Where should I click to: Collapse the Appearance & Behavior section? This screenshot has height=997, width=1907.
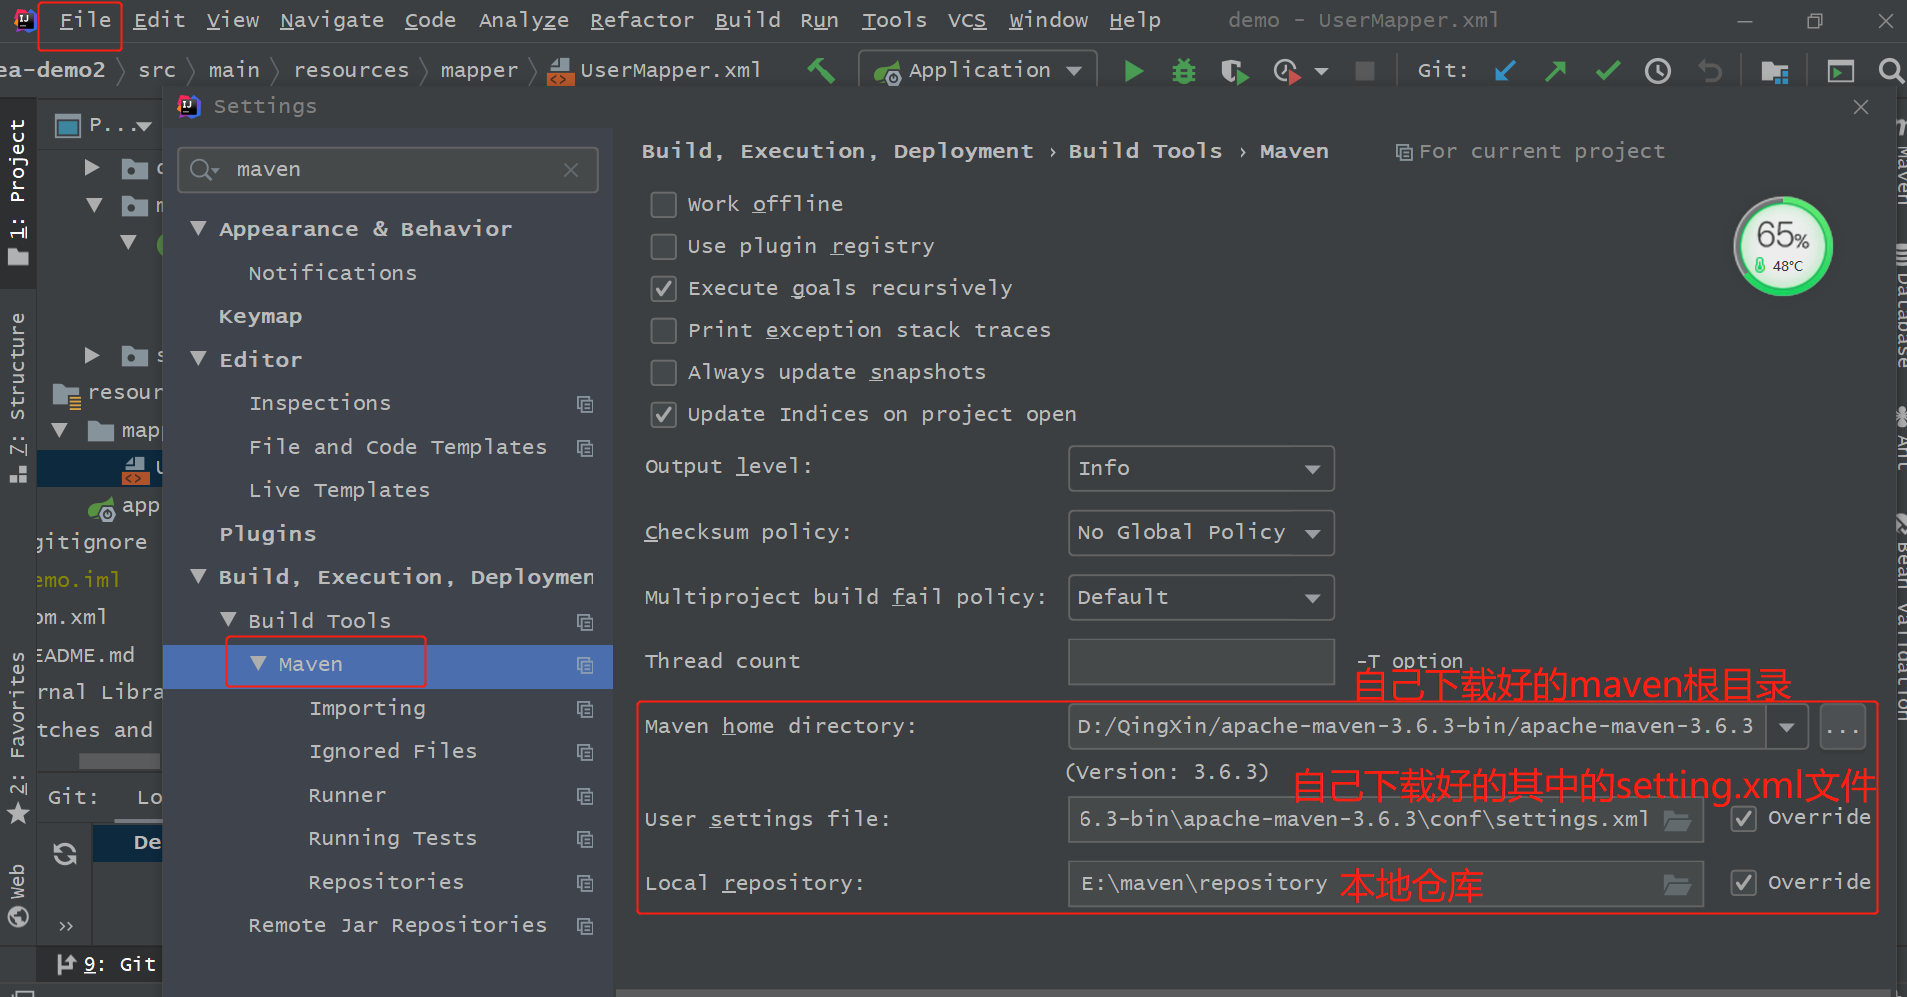tap(199, 229)
